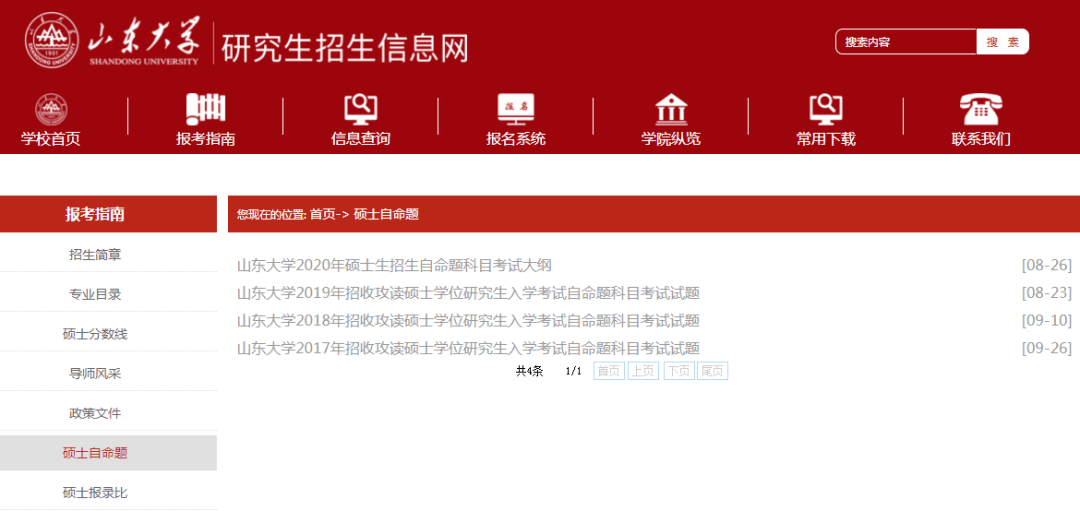Select 招生简章 in the sidebar
Screen dimensions: 1080x511
point(95,255)
